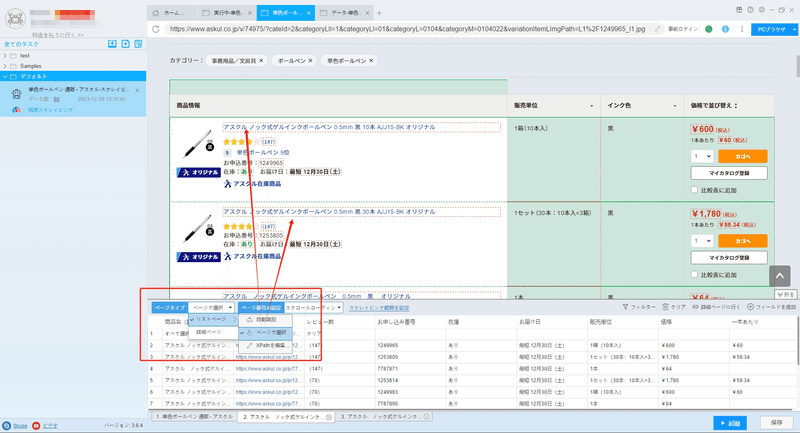Choose リストページ menu item
This screenshot has width=800, height=433.
213,319
